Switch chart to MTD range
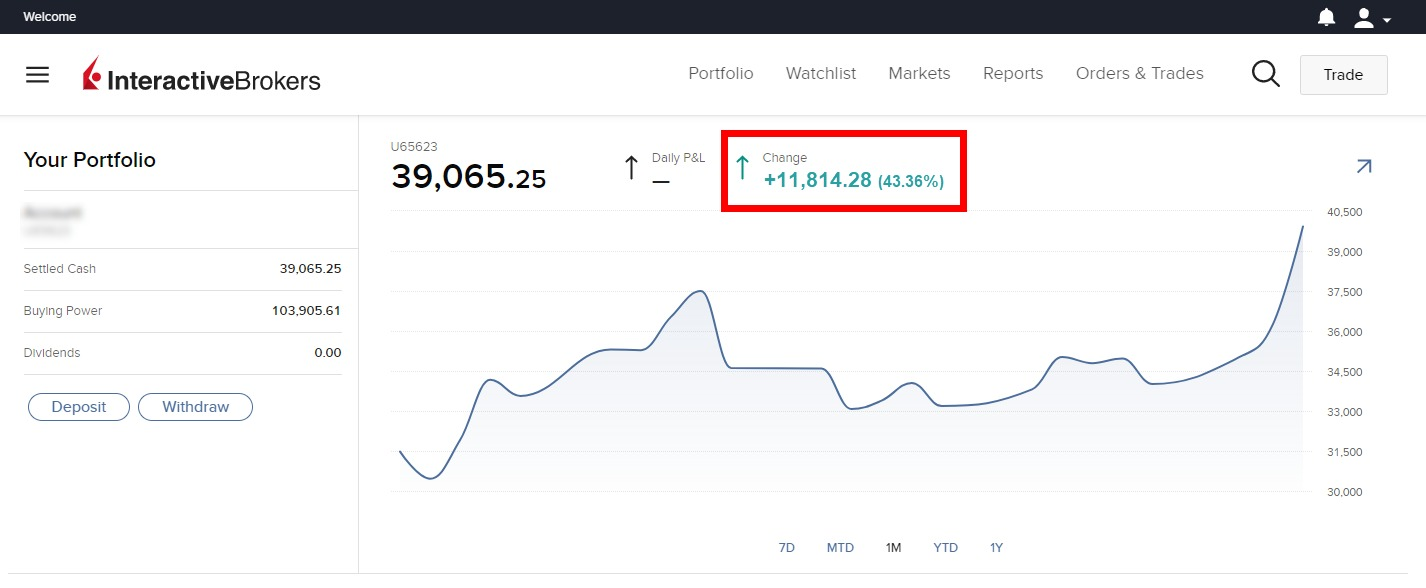 tap(840, 547)
